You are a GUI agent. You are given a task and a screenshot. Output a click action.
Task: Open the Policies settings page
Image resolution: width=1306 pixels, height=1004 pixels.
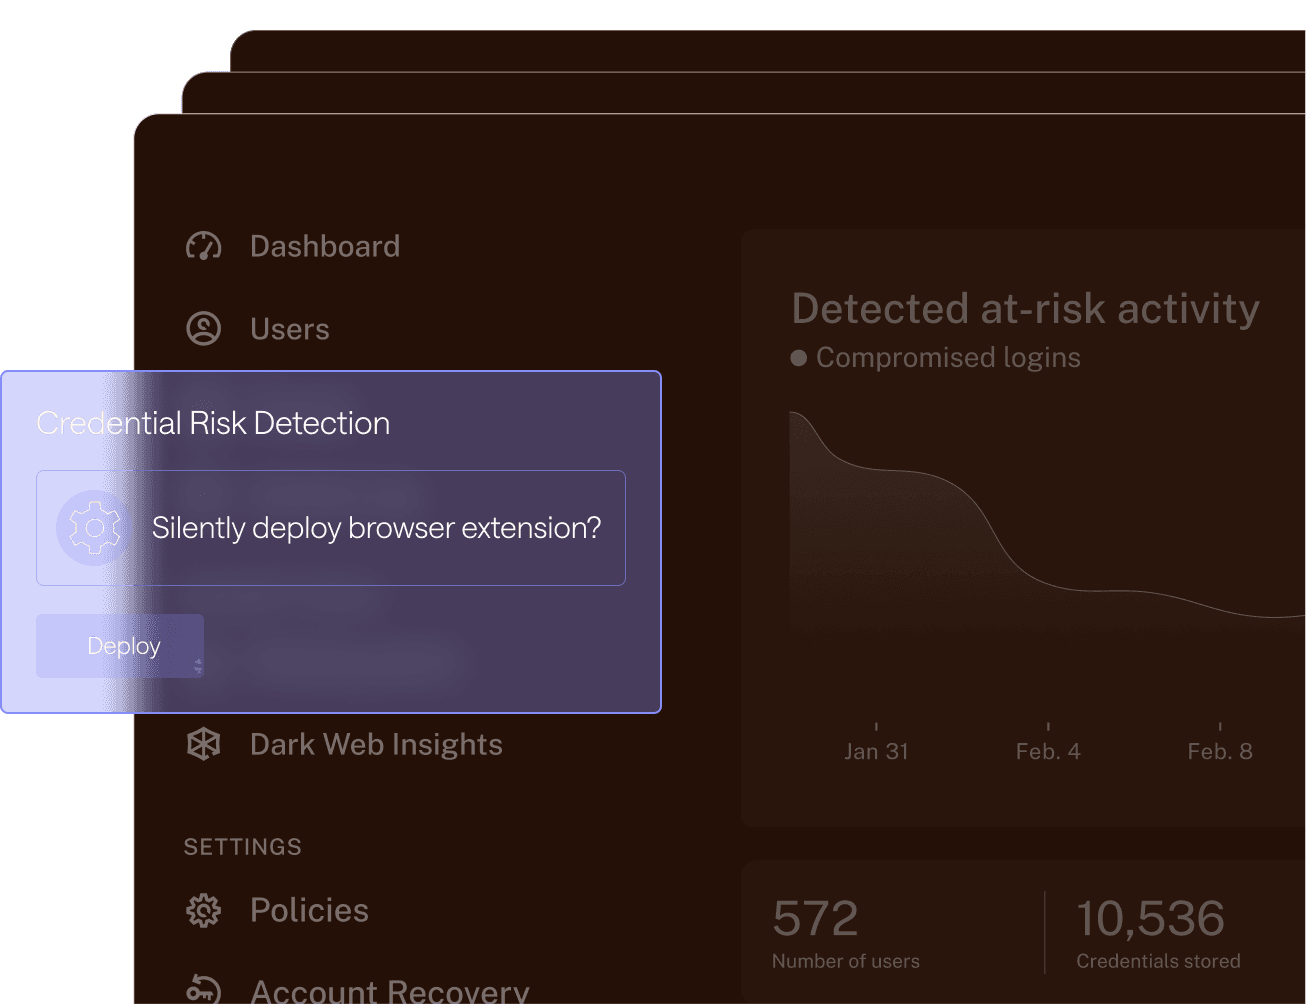pyautogui.click(x=309, y=910)
